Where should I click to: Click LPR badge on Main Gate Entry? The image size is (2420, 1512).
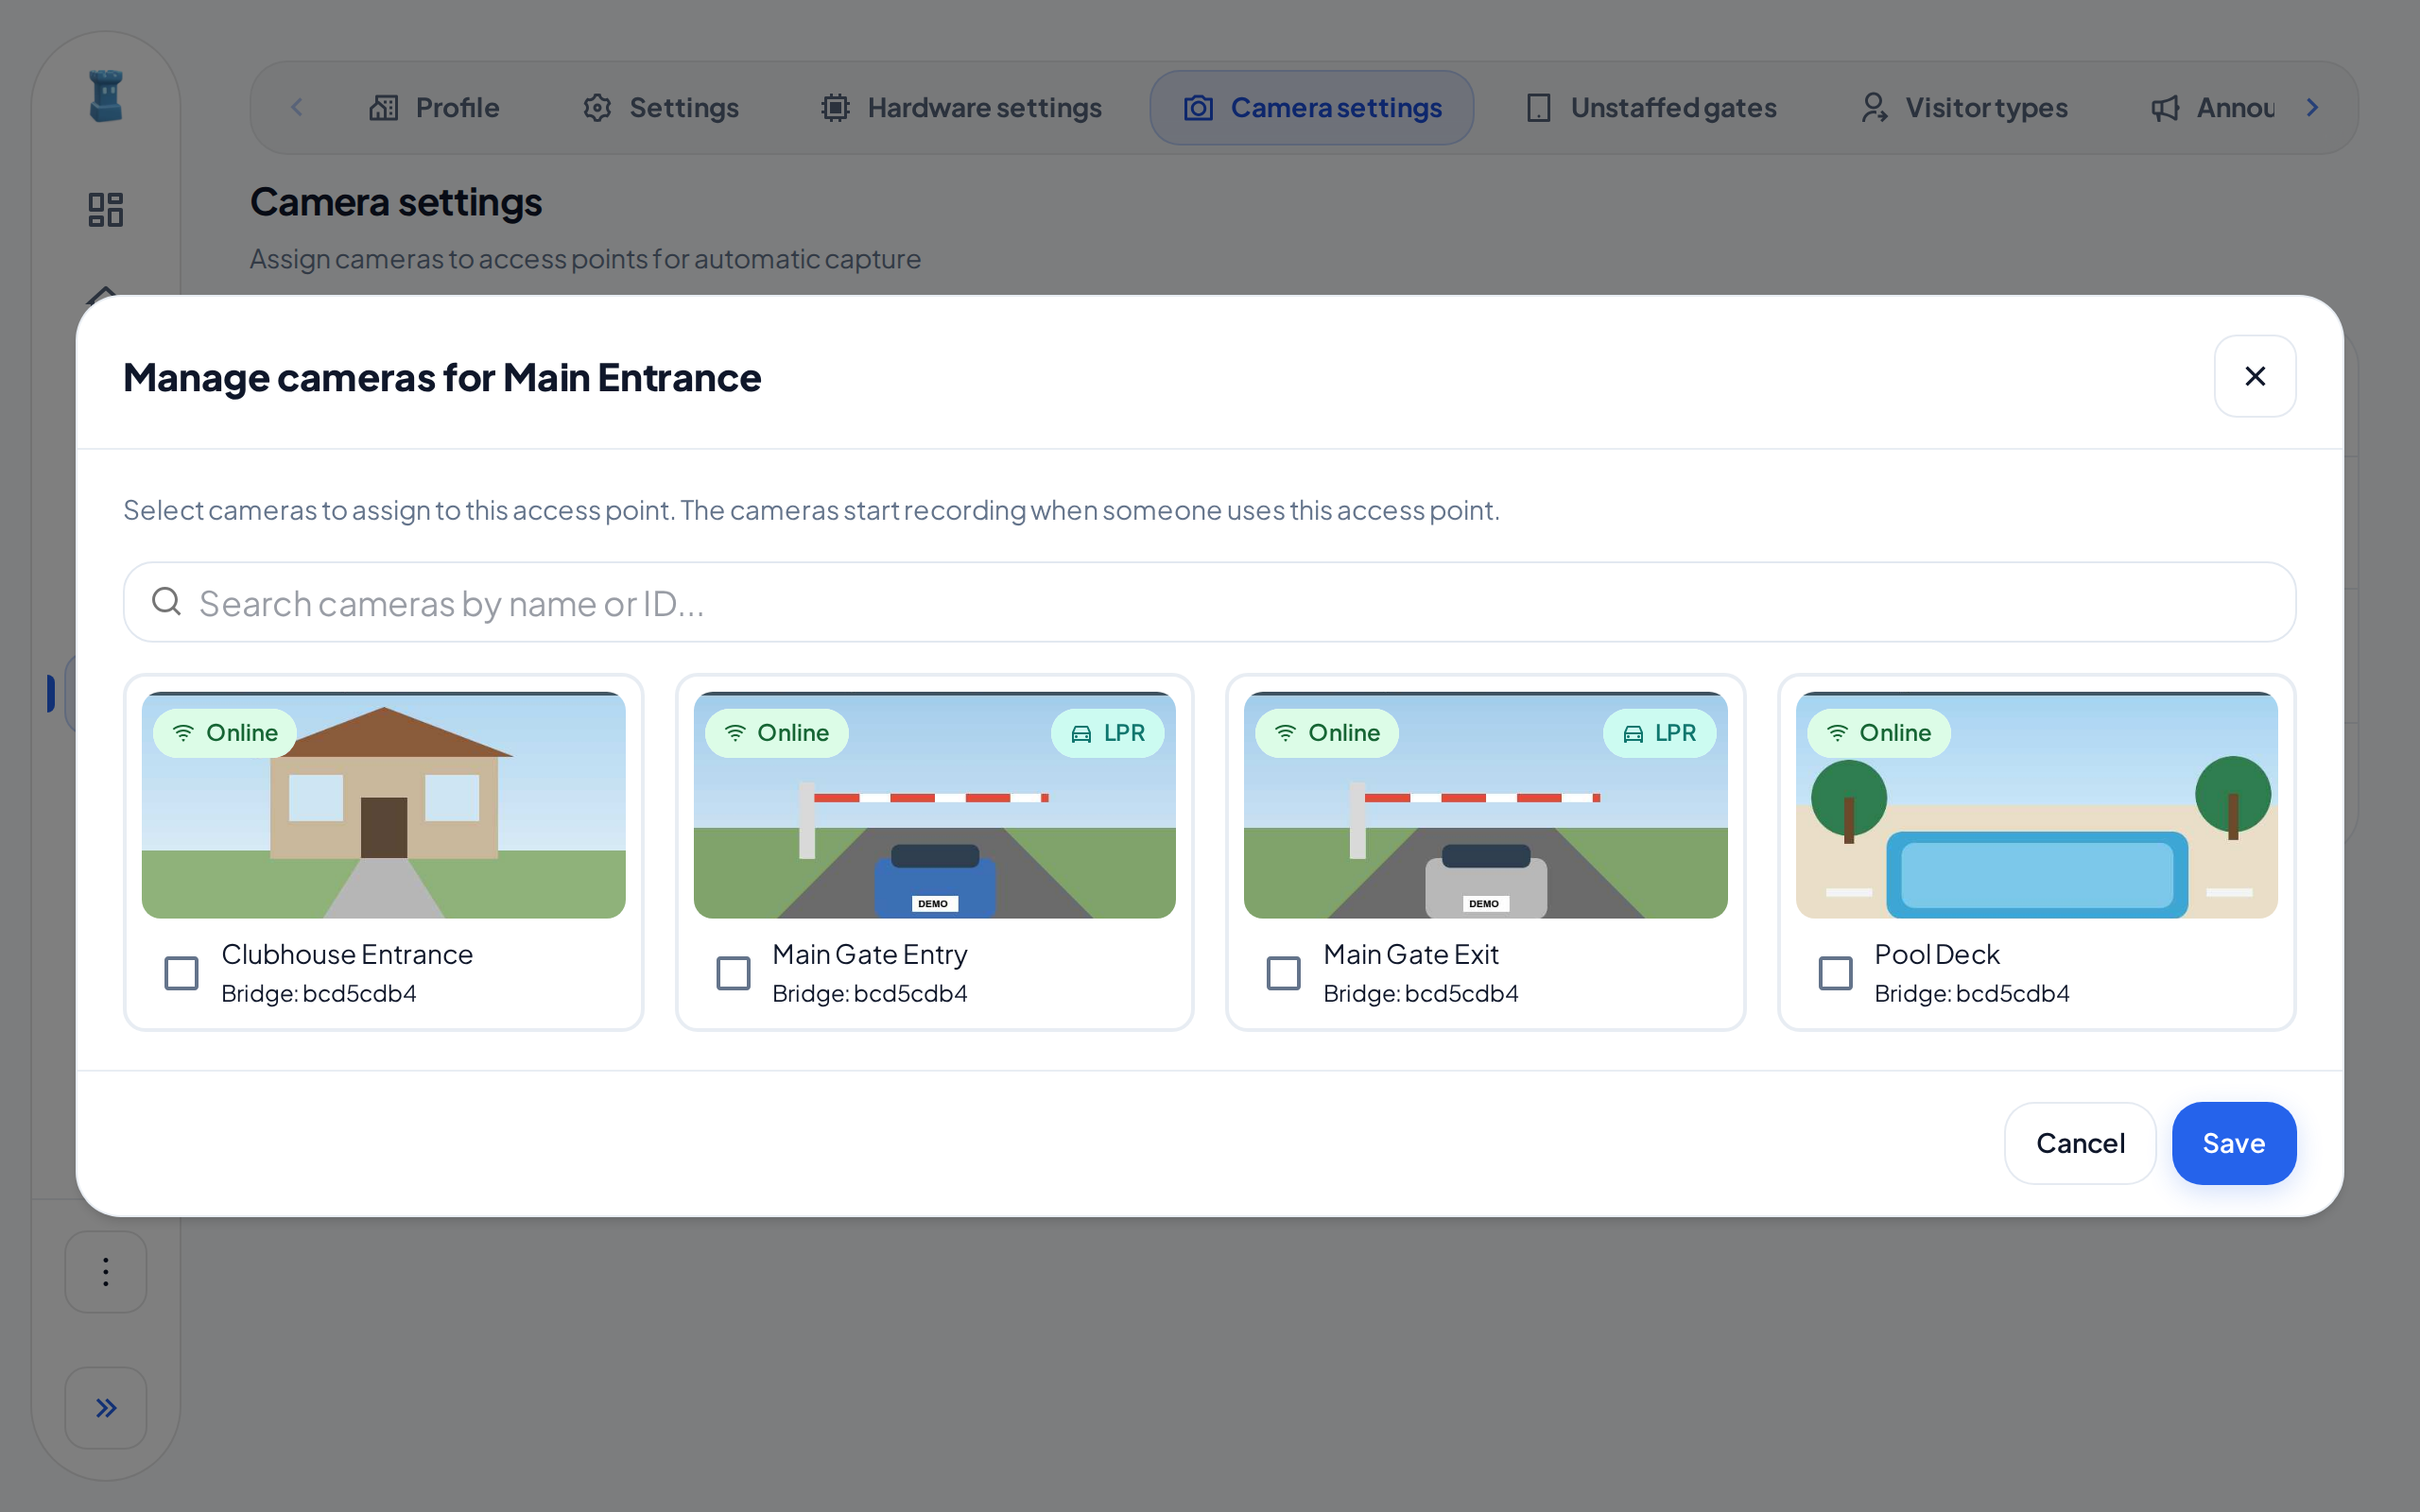(1108, 733)
